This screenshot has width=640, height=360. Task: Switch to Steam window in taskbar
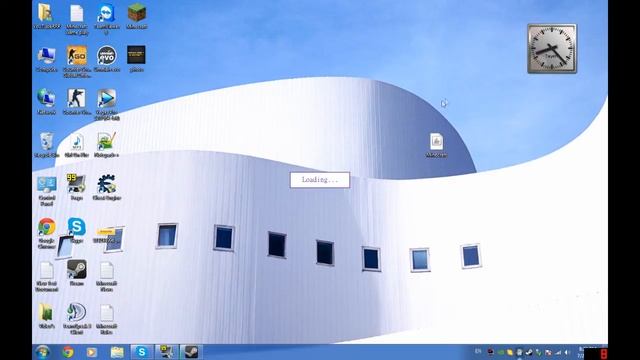[x=191, y=352]
